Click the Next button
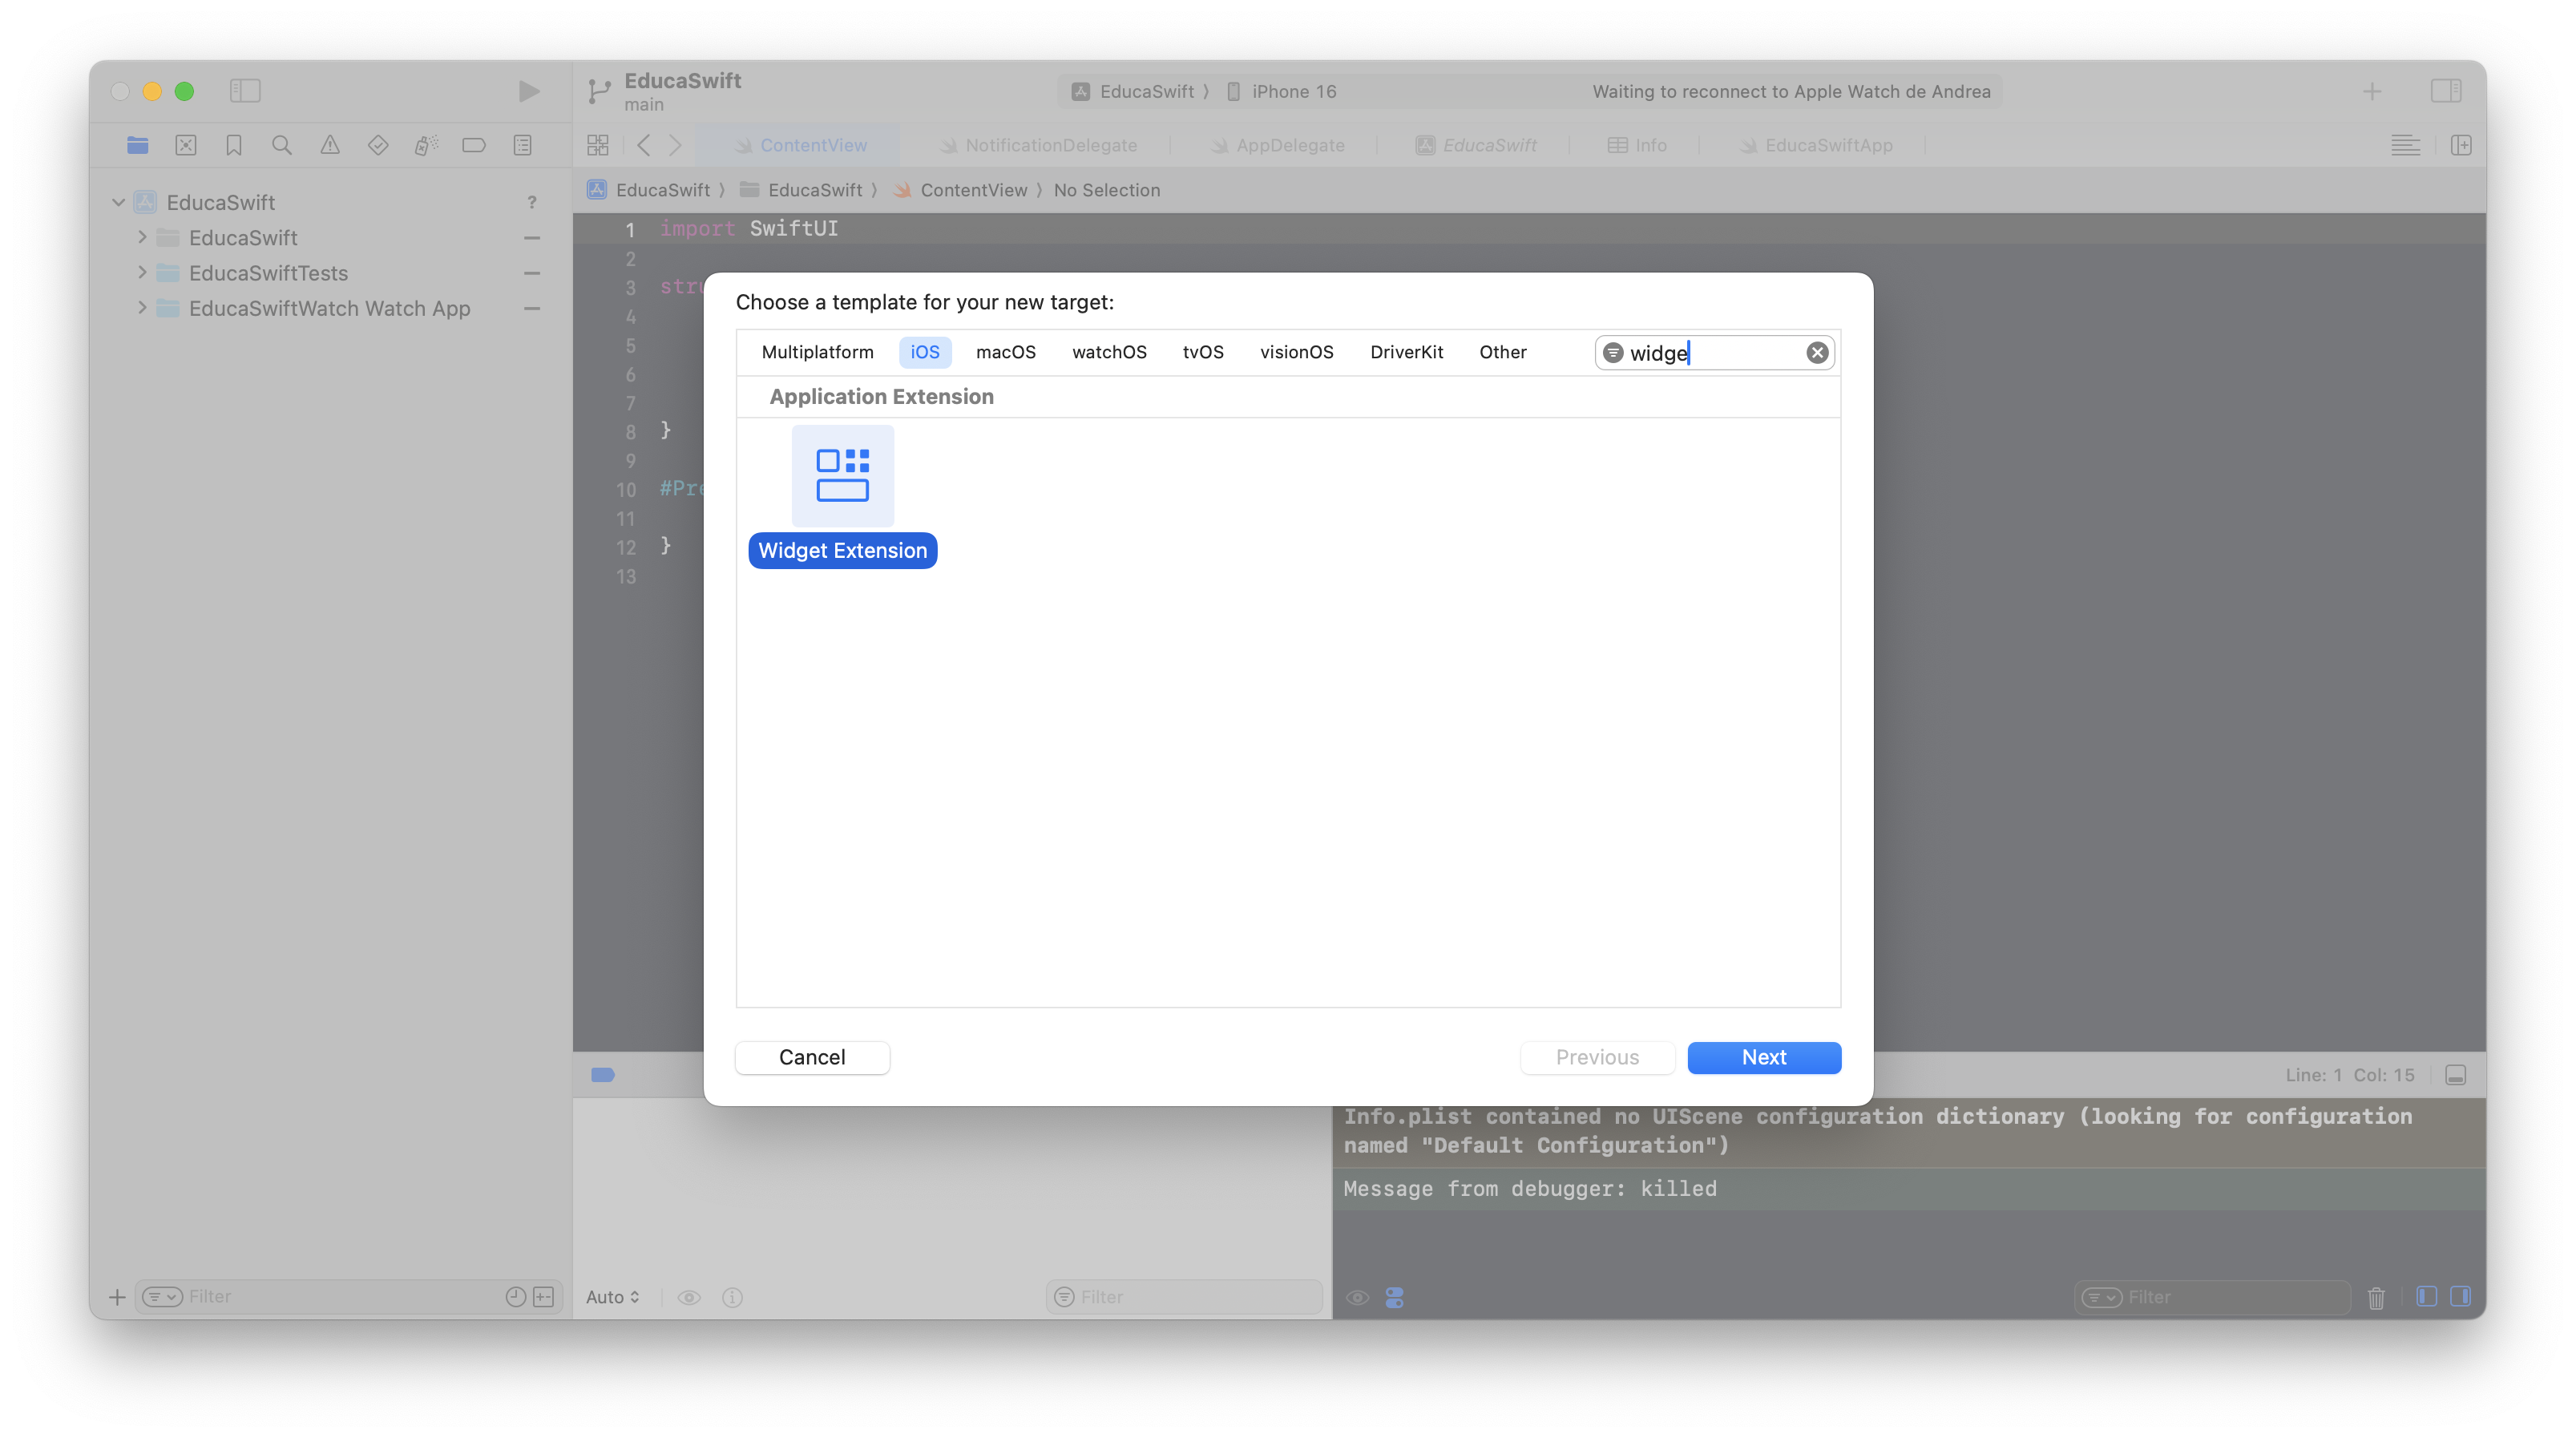The width and height of the screenshot is (2576, 1438). pyautogui.click(x=1764, y=1058)
